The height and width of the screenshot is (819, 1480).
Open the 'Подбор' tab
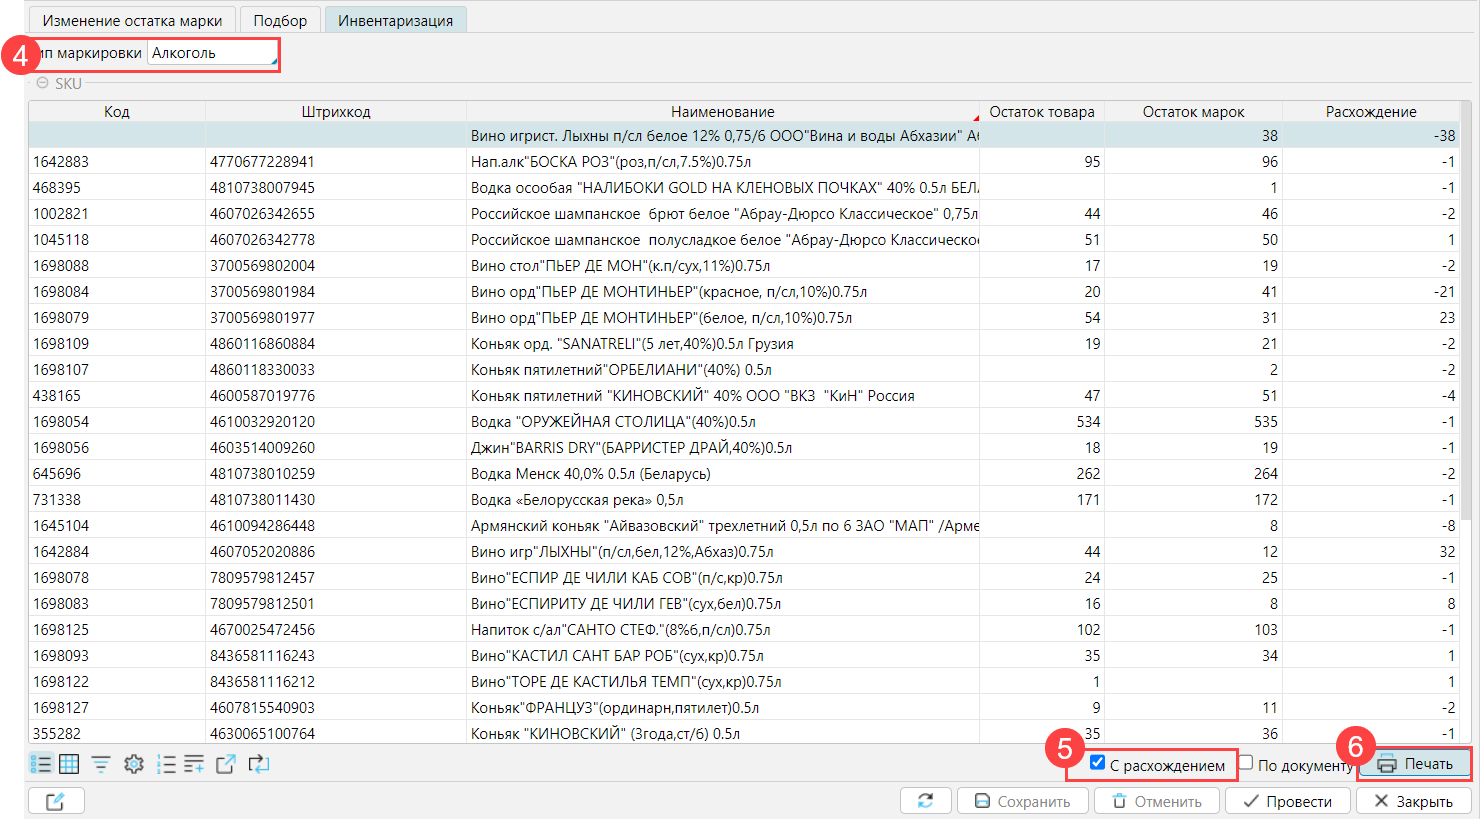[280, 20]
